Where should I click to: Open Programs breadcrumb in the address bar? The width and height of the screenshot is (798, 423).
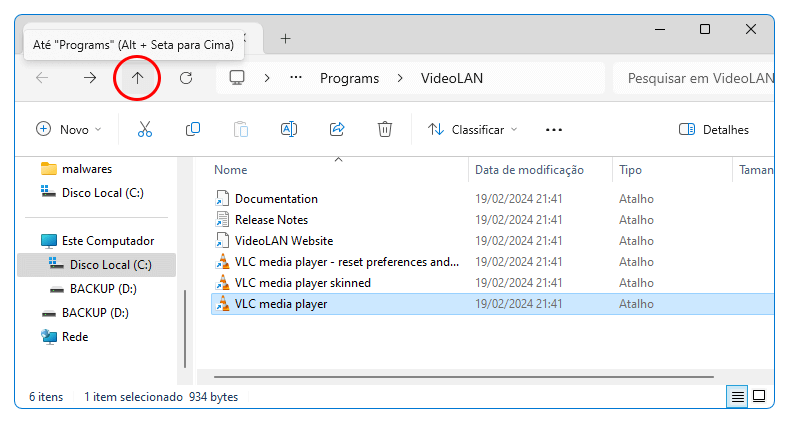point(350,78)
